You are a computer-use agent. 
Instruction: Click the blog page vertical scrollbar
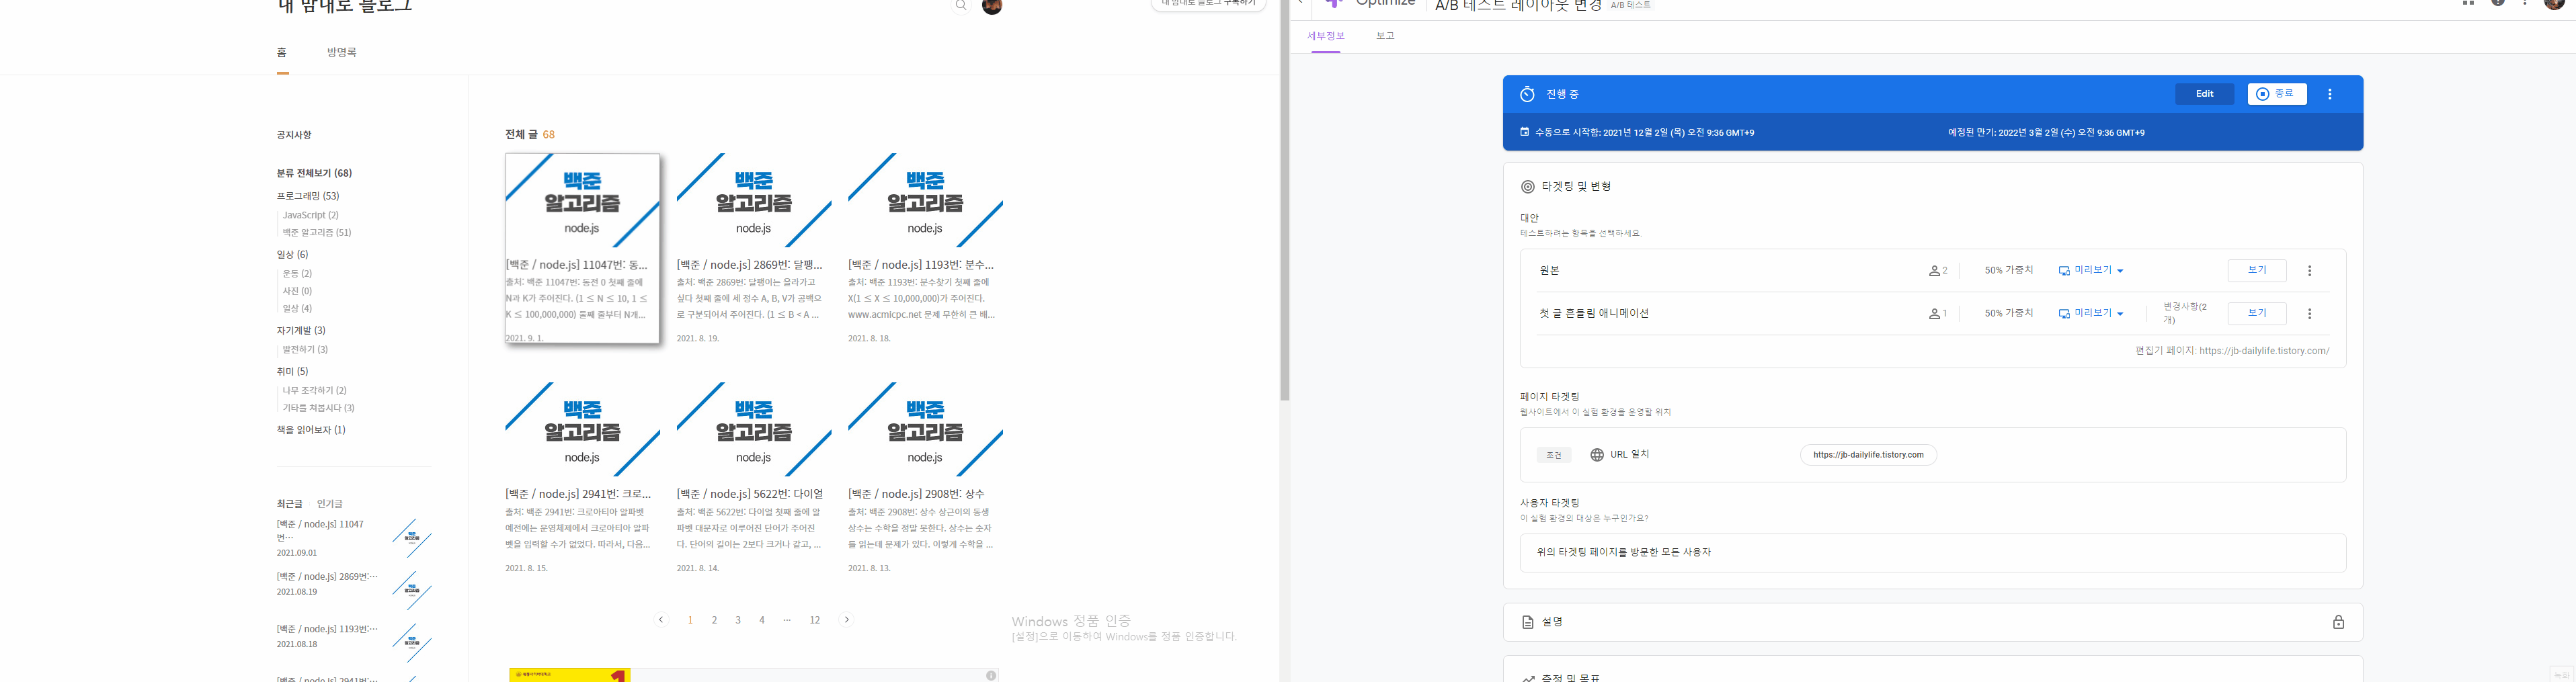click(x=1285, y=200)
